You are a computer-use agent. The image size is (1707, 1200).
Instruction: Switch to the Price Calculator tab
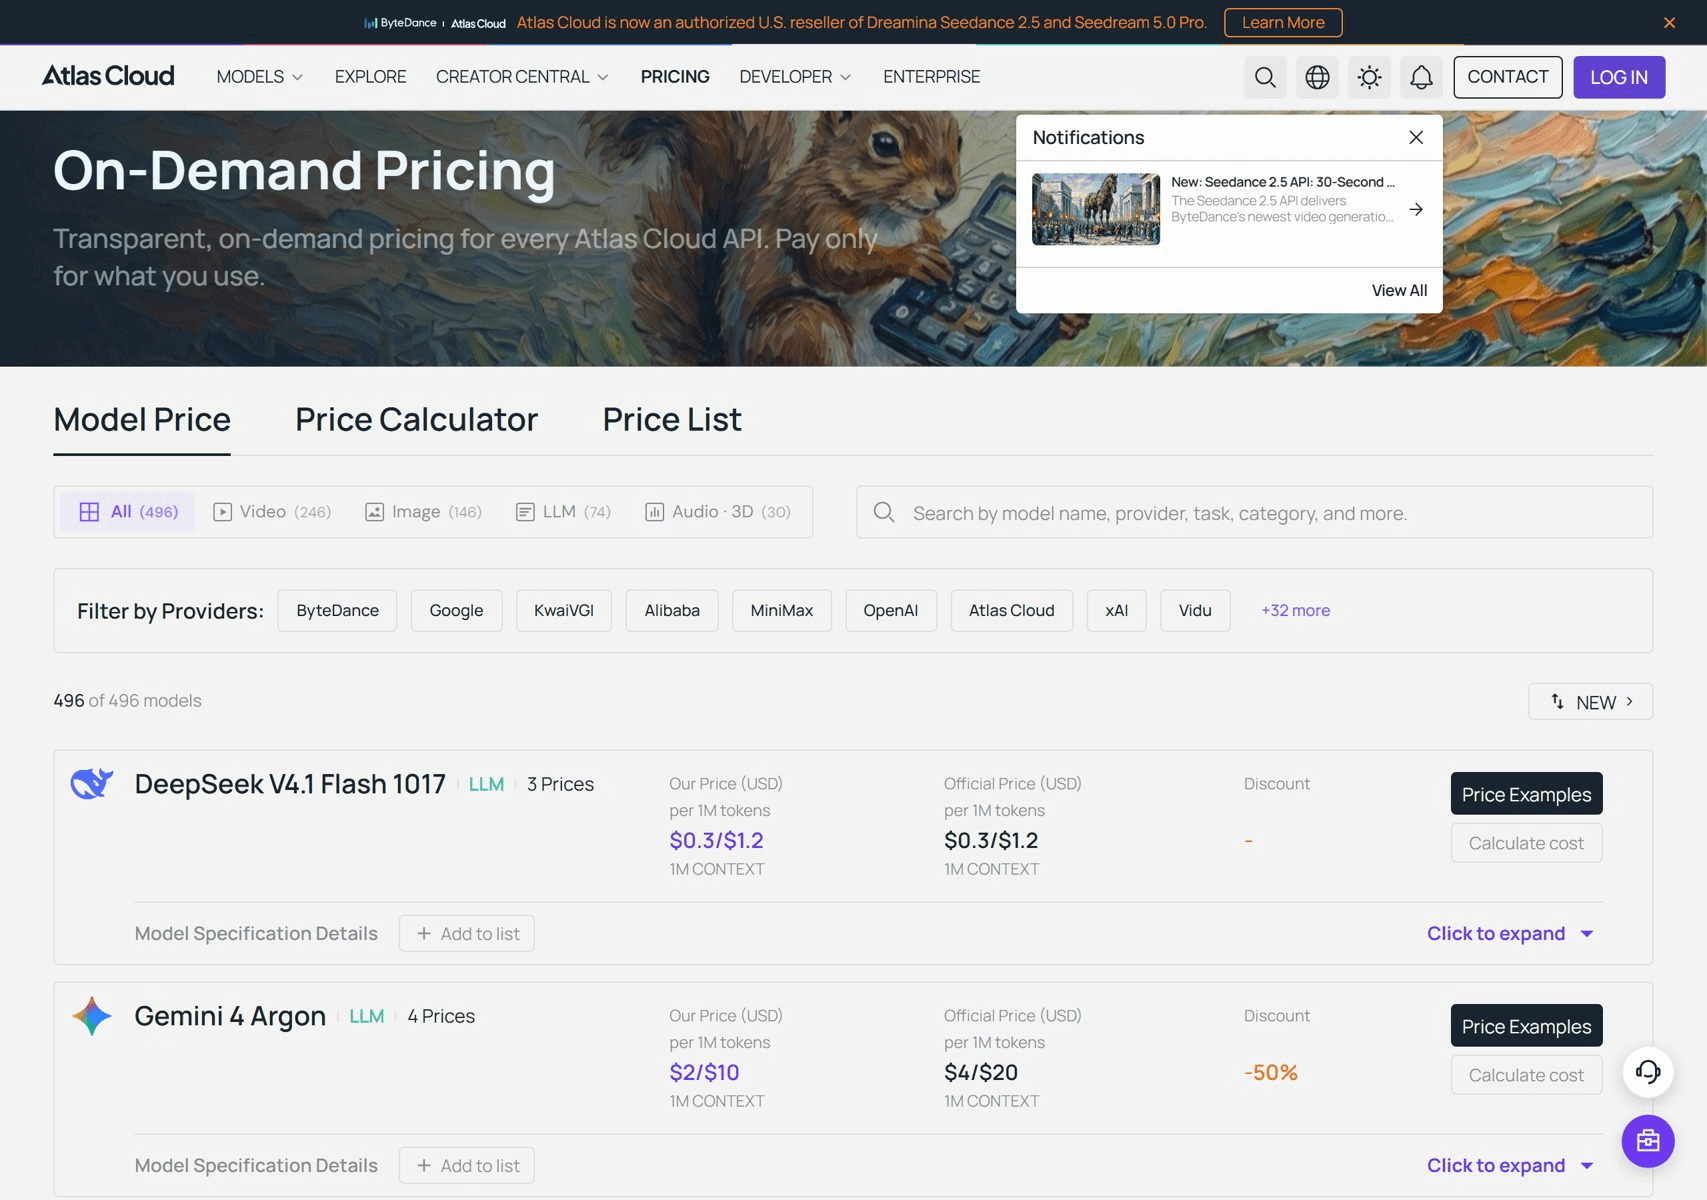coord(416,420)
